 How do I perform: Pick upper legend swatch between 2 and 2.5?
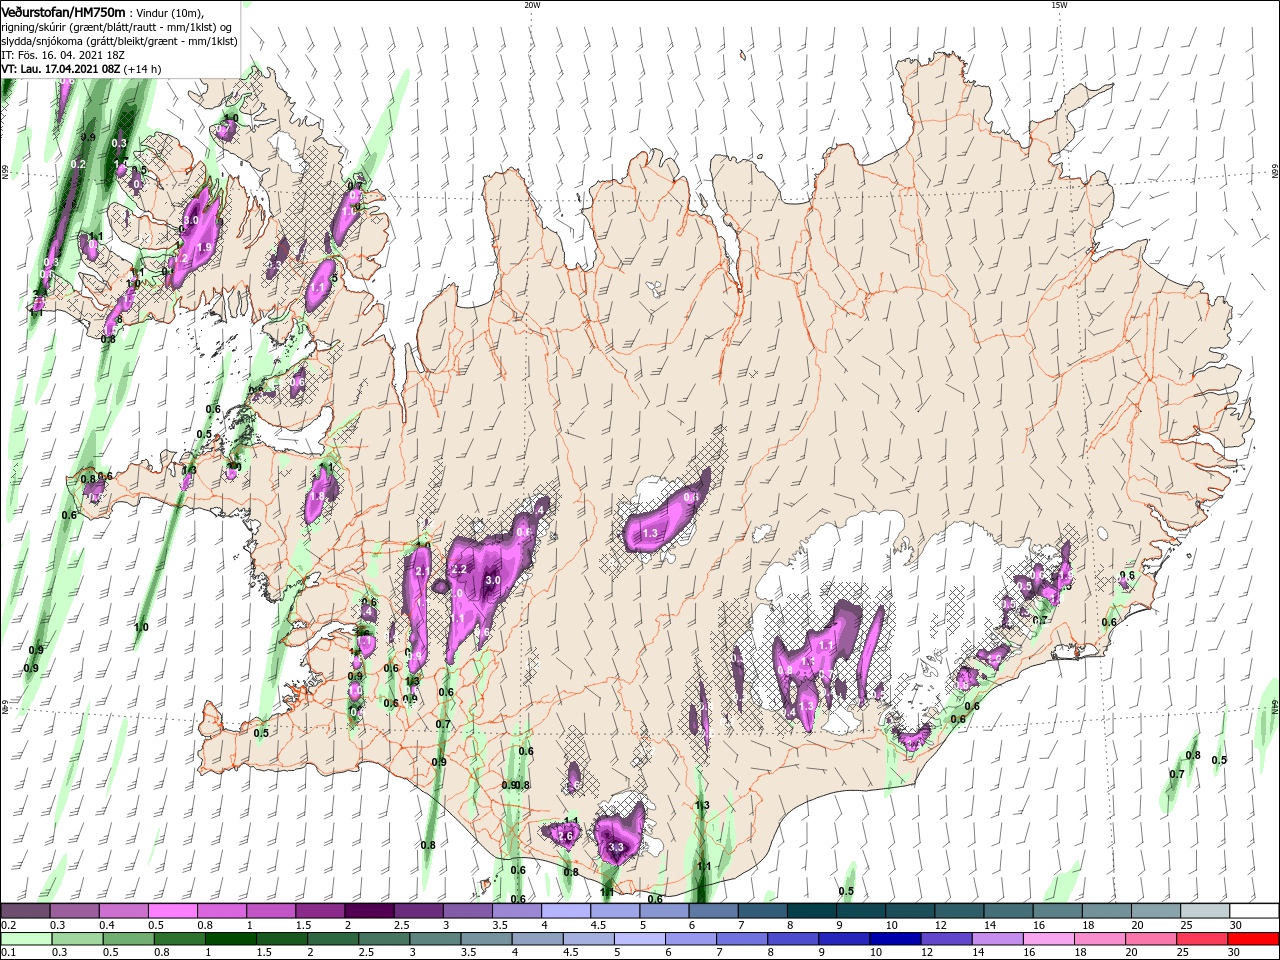click(x=369, y=911)
